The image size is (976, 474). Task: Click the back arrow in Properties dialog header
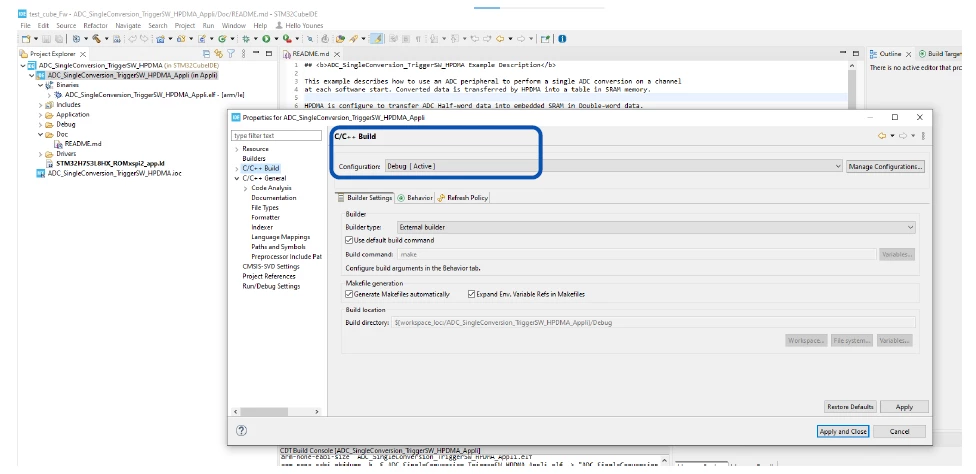click(x=882, y=136)
